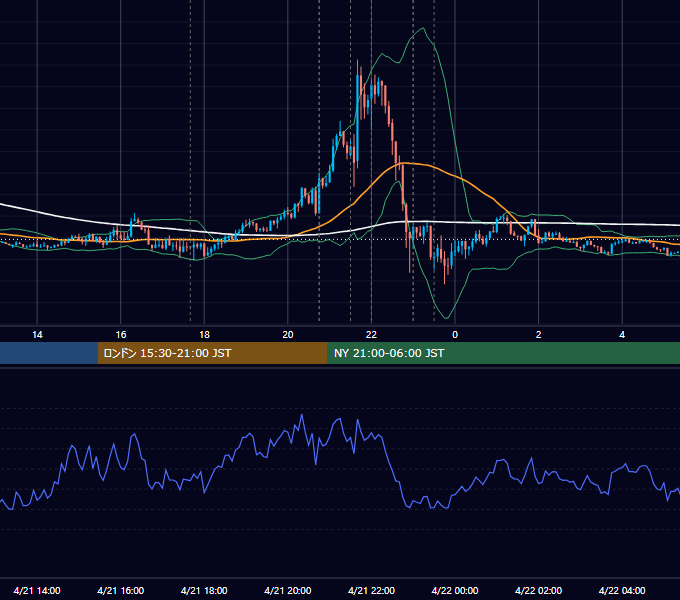Click hour label 14 on price chart axis

tap(37, 335)
